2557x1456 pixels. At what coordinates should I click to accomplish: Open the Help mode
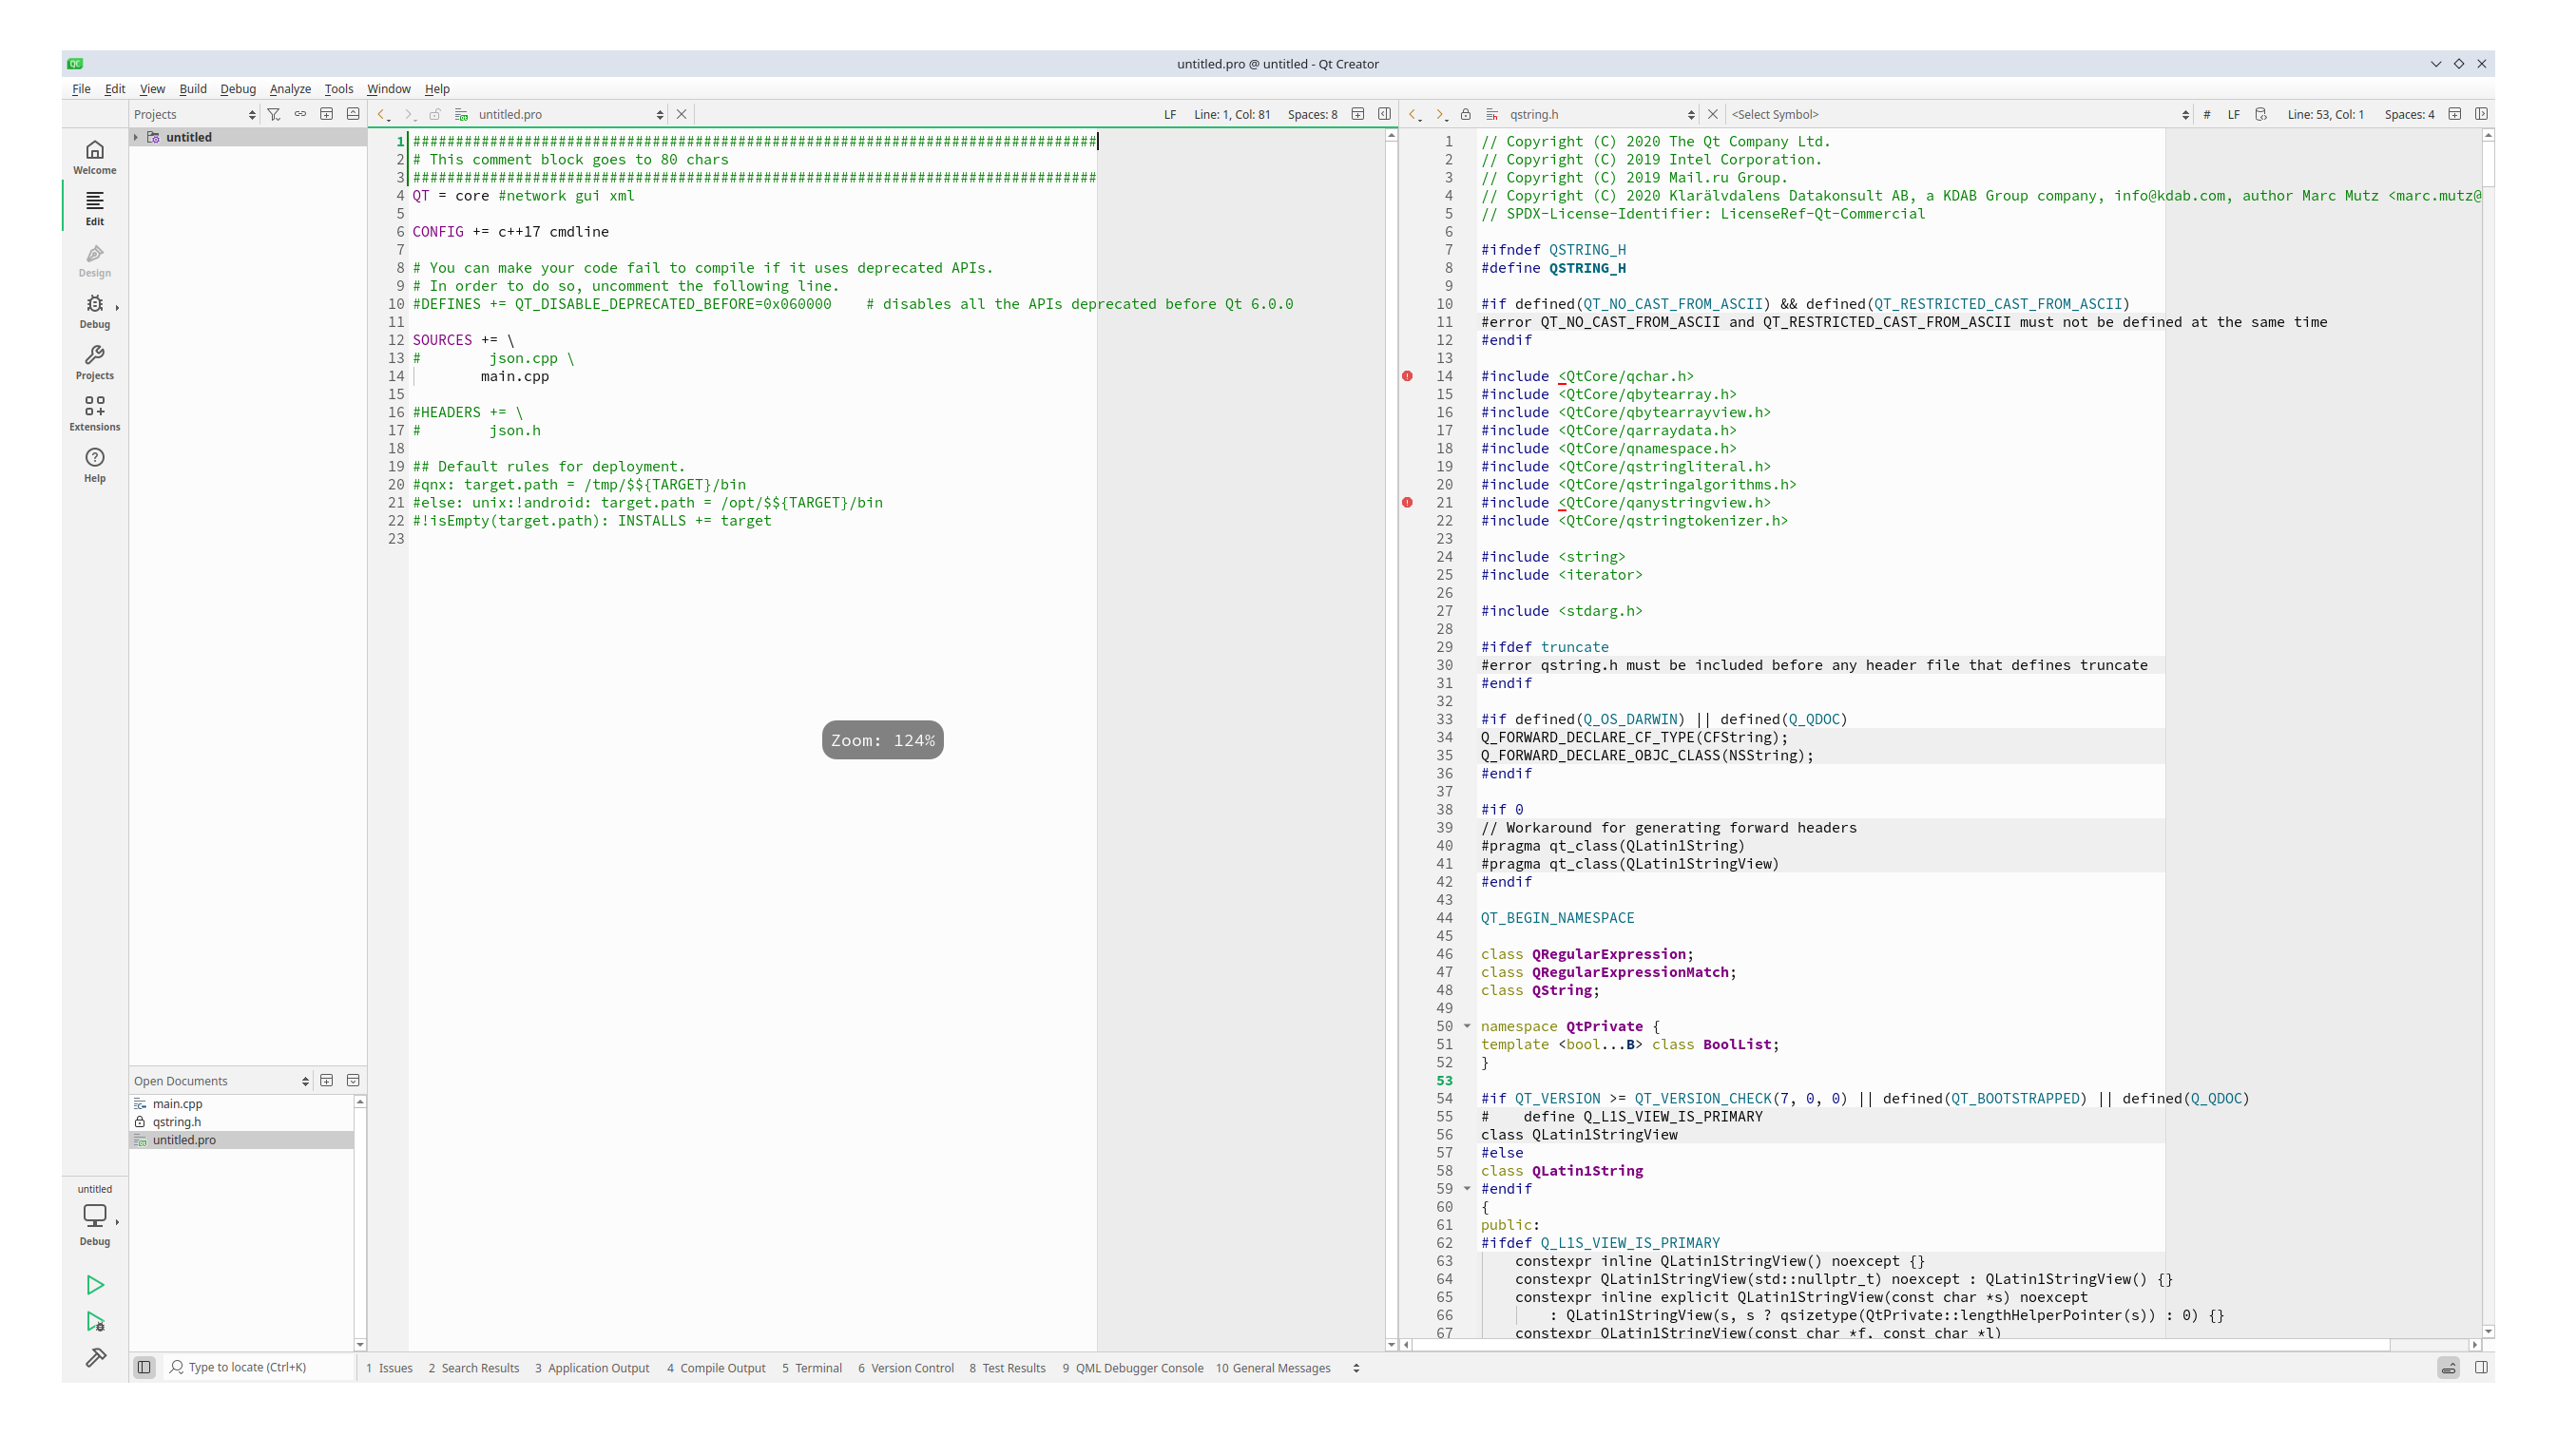pos(94,465)
